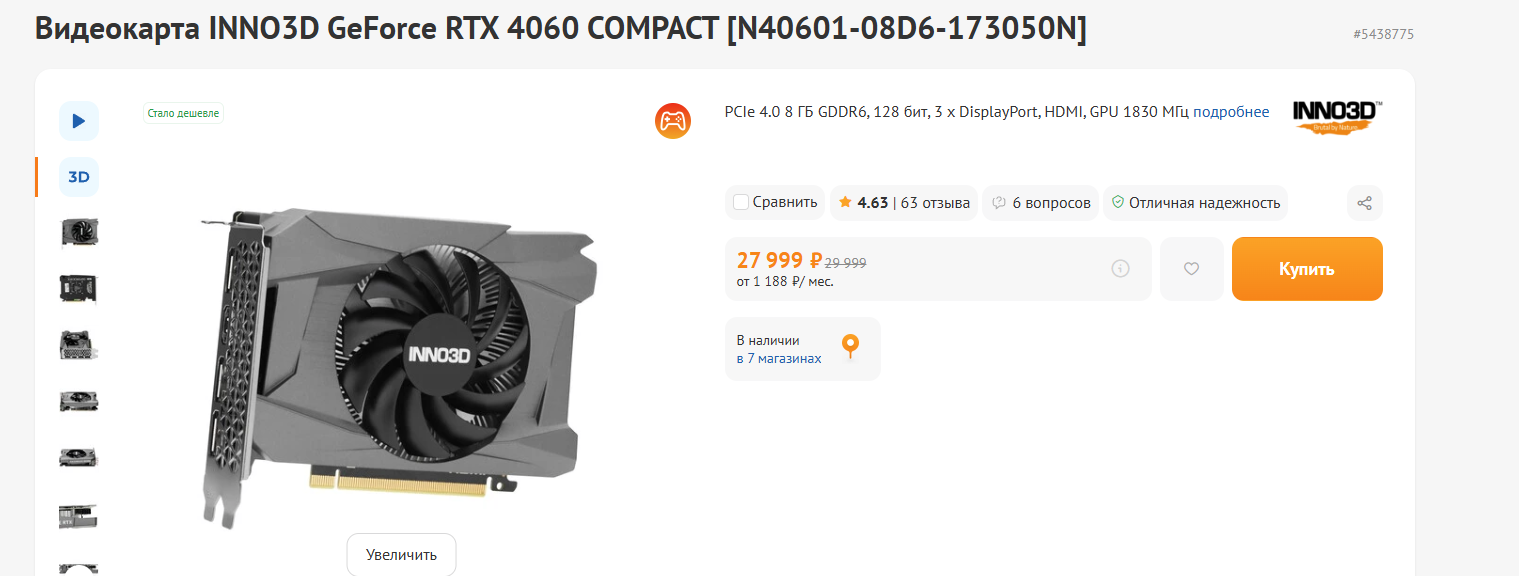Click the main graphics card image
The width and height of the screenshot is (1519, 576).
[x=400, y=360]
